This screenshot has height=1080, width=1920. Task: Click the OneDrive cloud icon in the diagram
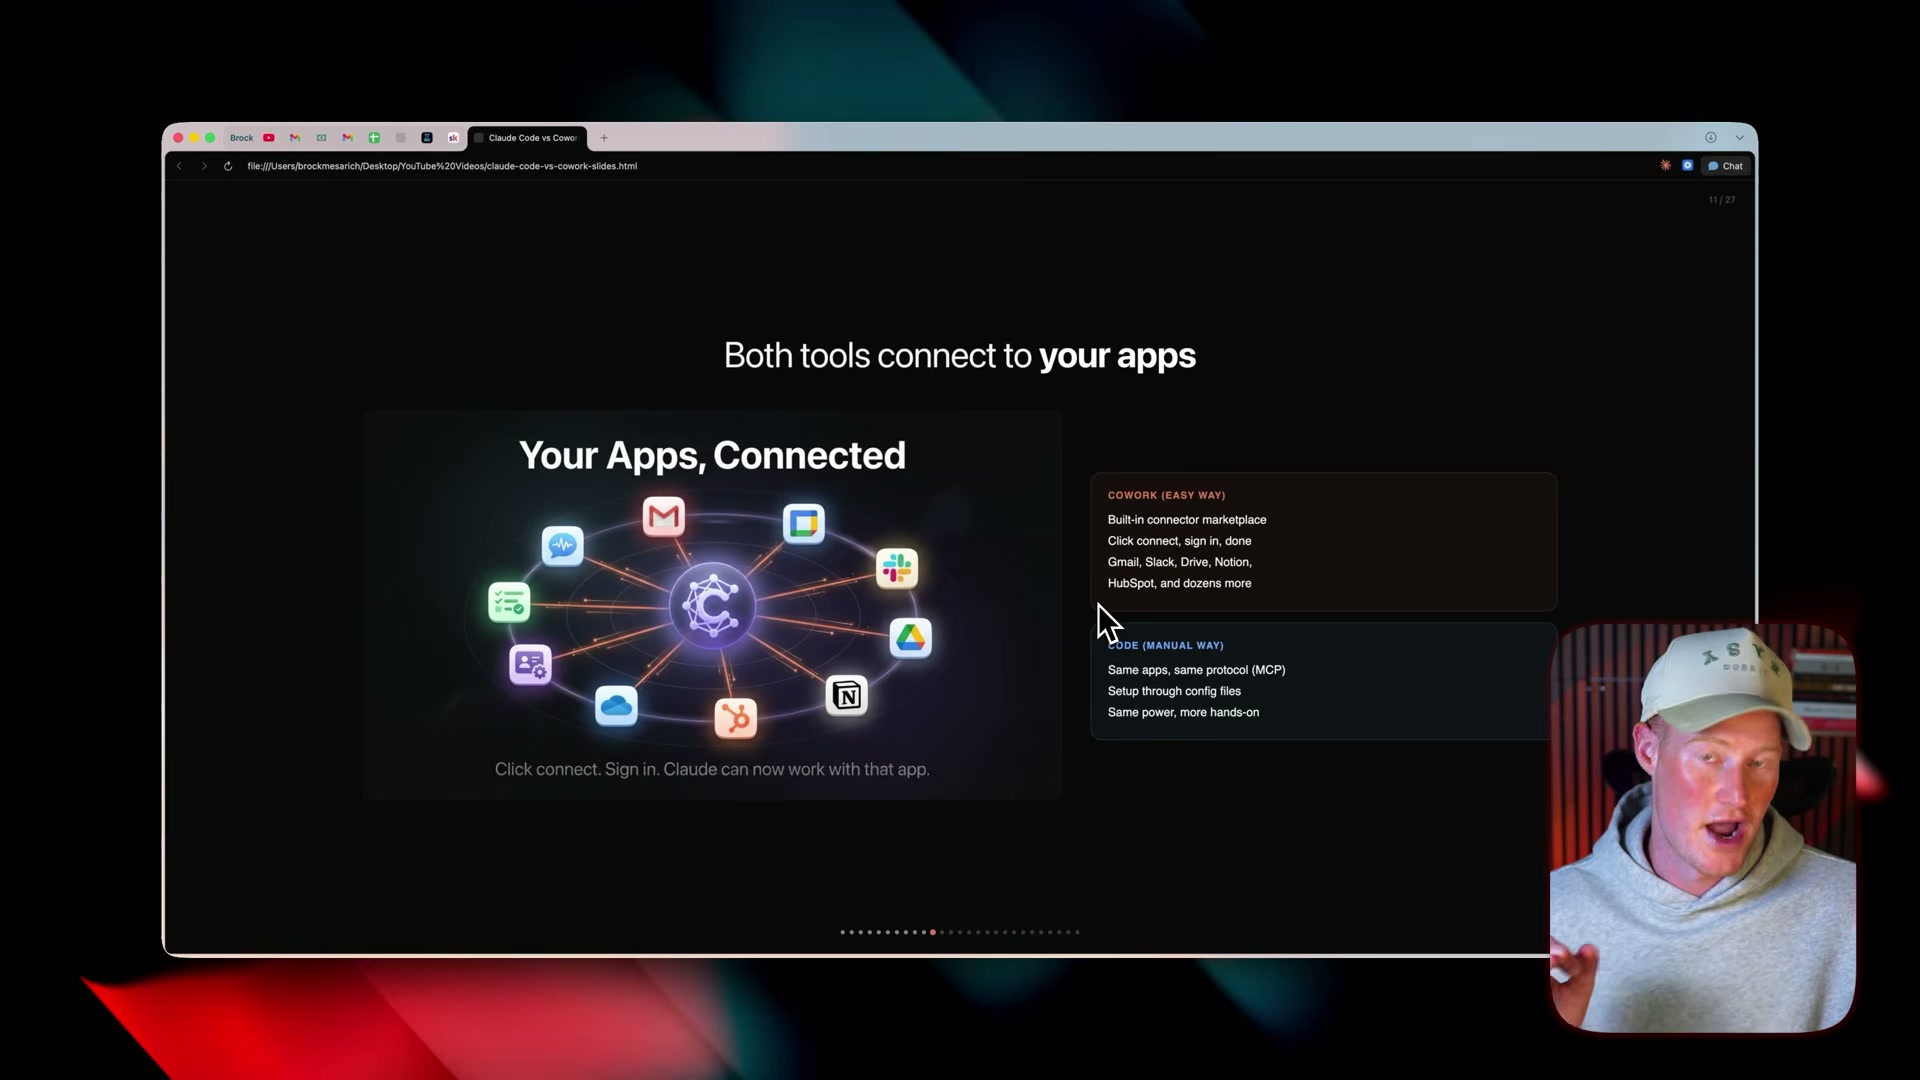(616, 706)
